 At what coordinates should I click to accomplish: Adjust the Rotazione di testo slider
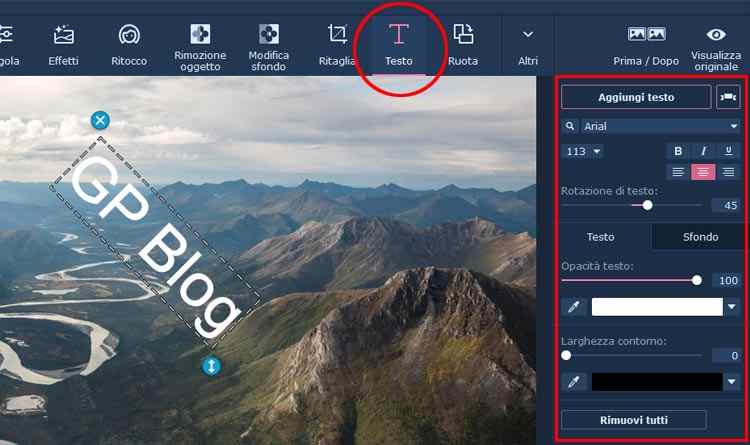click(647, 205)
